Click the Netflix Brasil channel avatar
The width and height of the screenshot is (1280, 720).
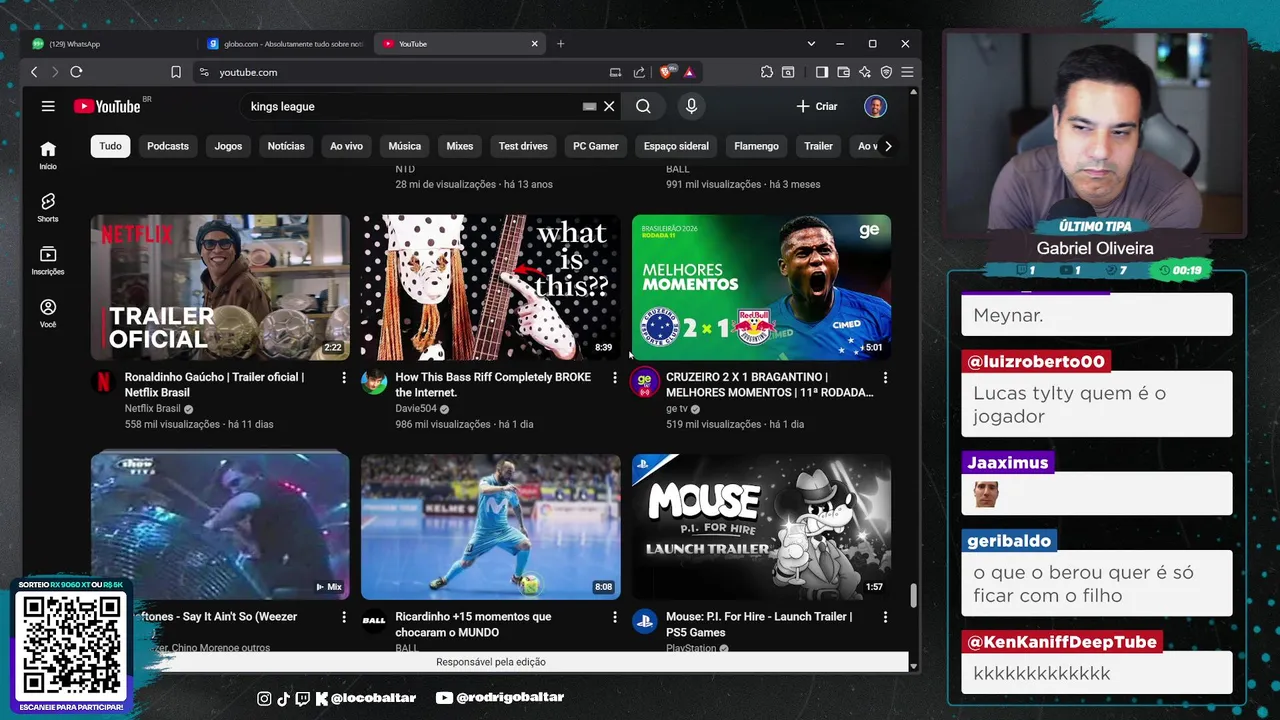tap(104, 382)
